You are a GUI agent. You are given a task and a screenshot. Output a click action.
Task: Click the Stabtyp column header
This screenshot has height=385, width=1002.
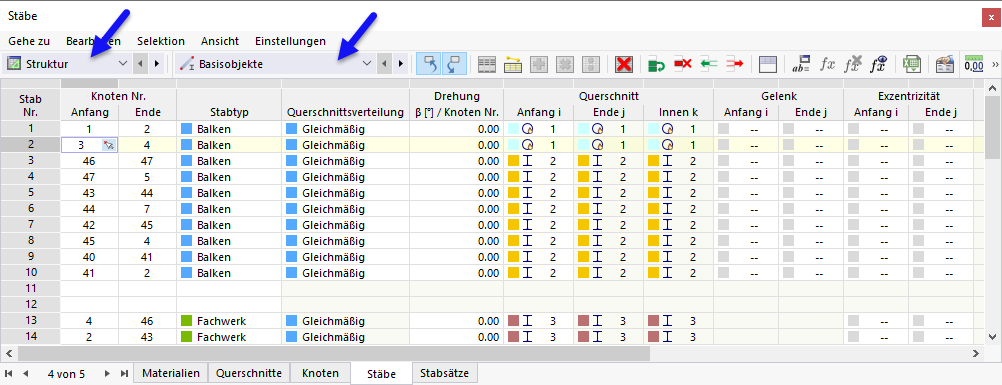point(229,113)
